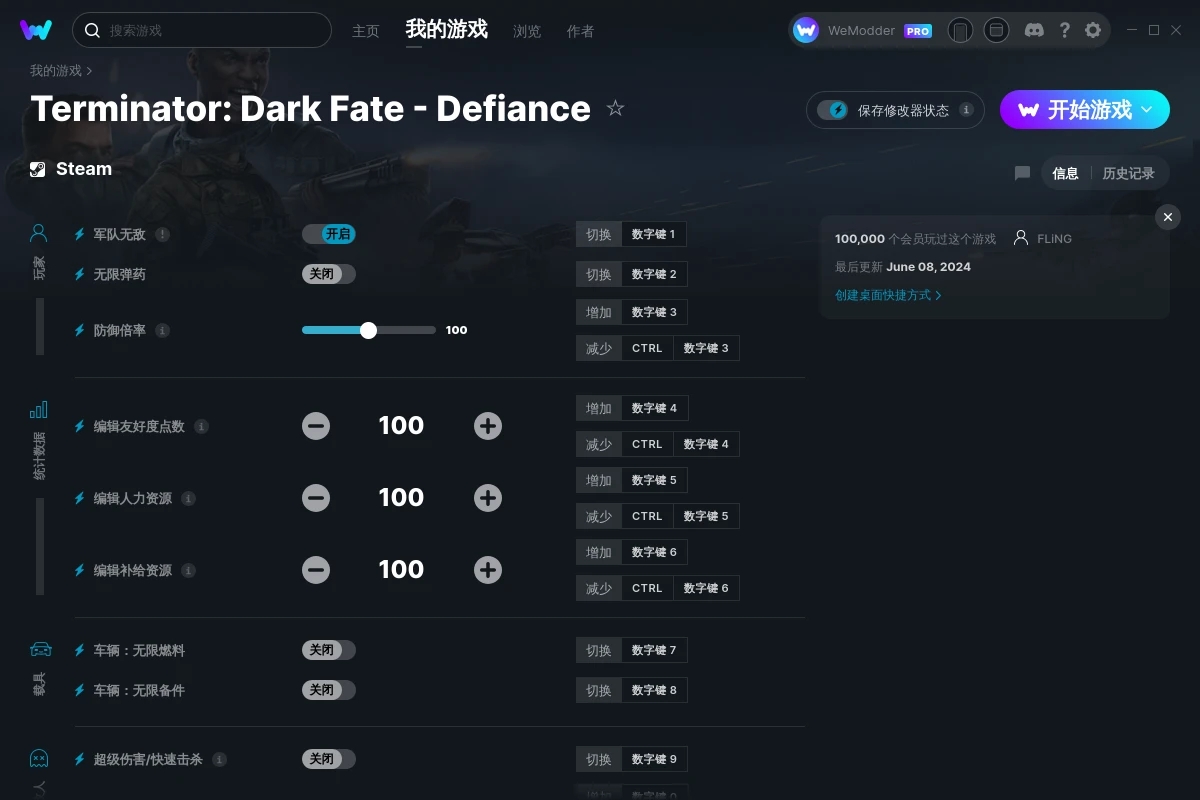Open the 创建桌面快捷方式 link
The width and height of the screenshot is (1200, 800).
[888, 295]
